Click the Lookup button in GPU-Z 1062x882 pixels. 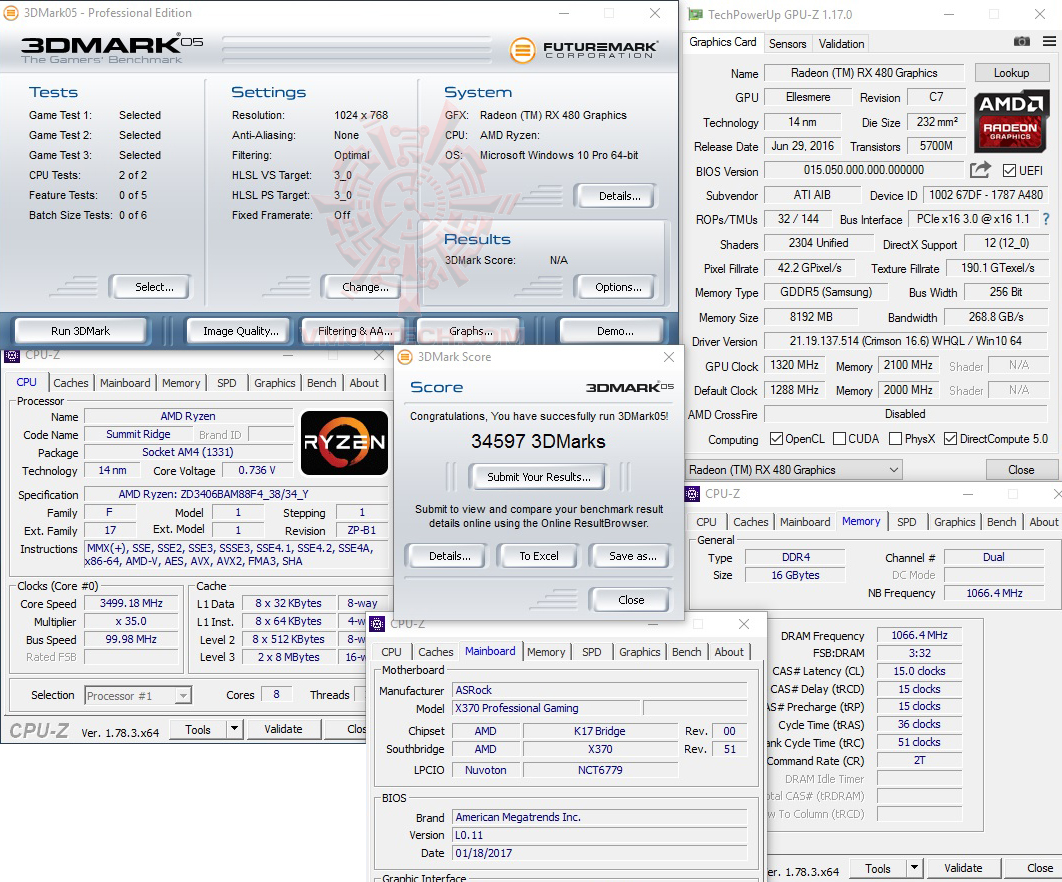point(1011,72)
